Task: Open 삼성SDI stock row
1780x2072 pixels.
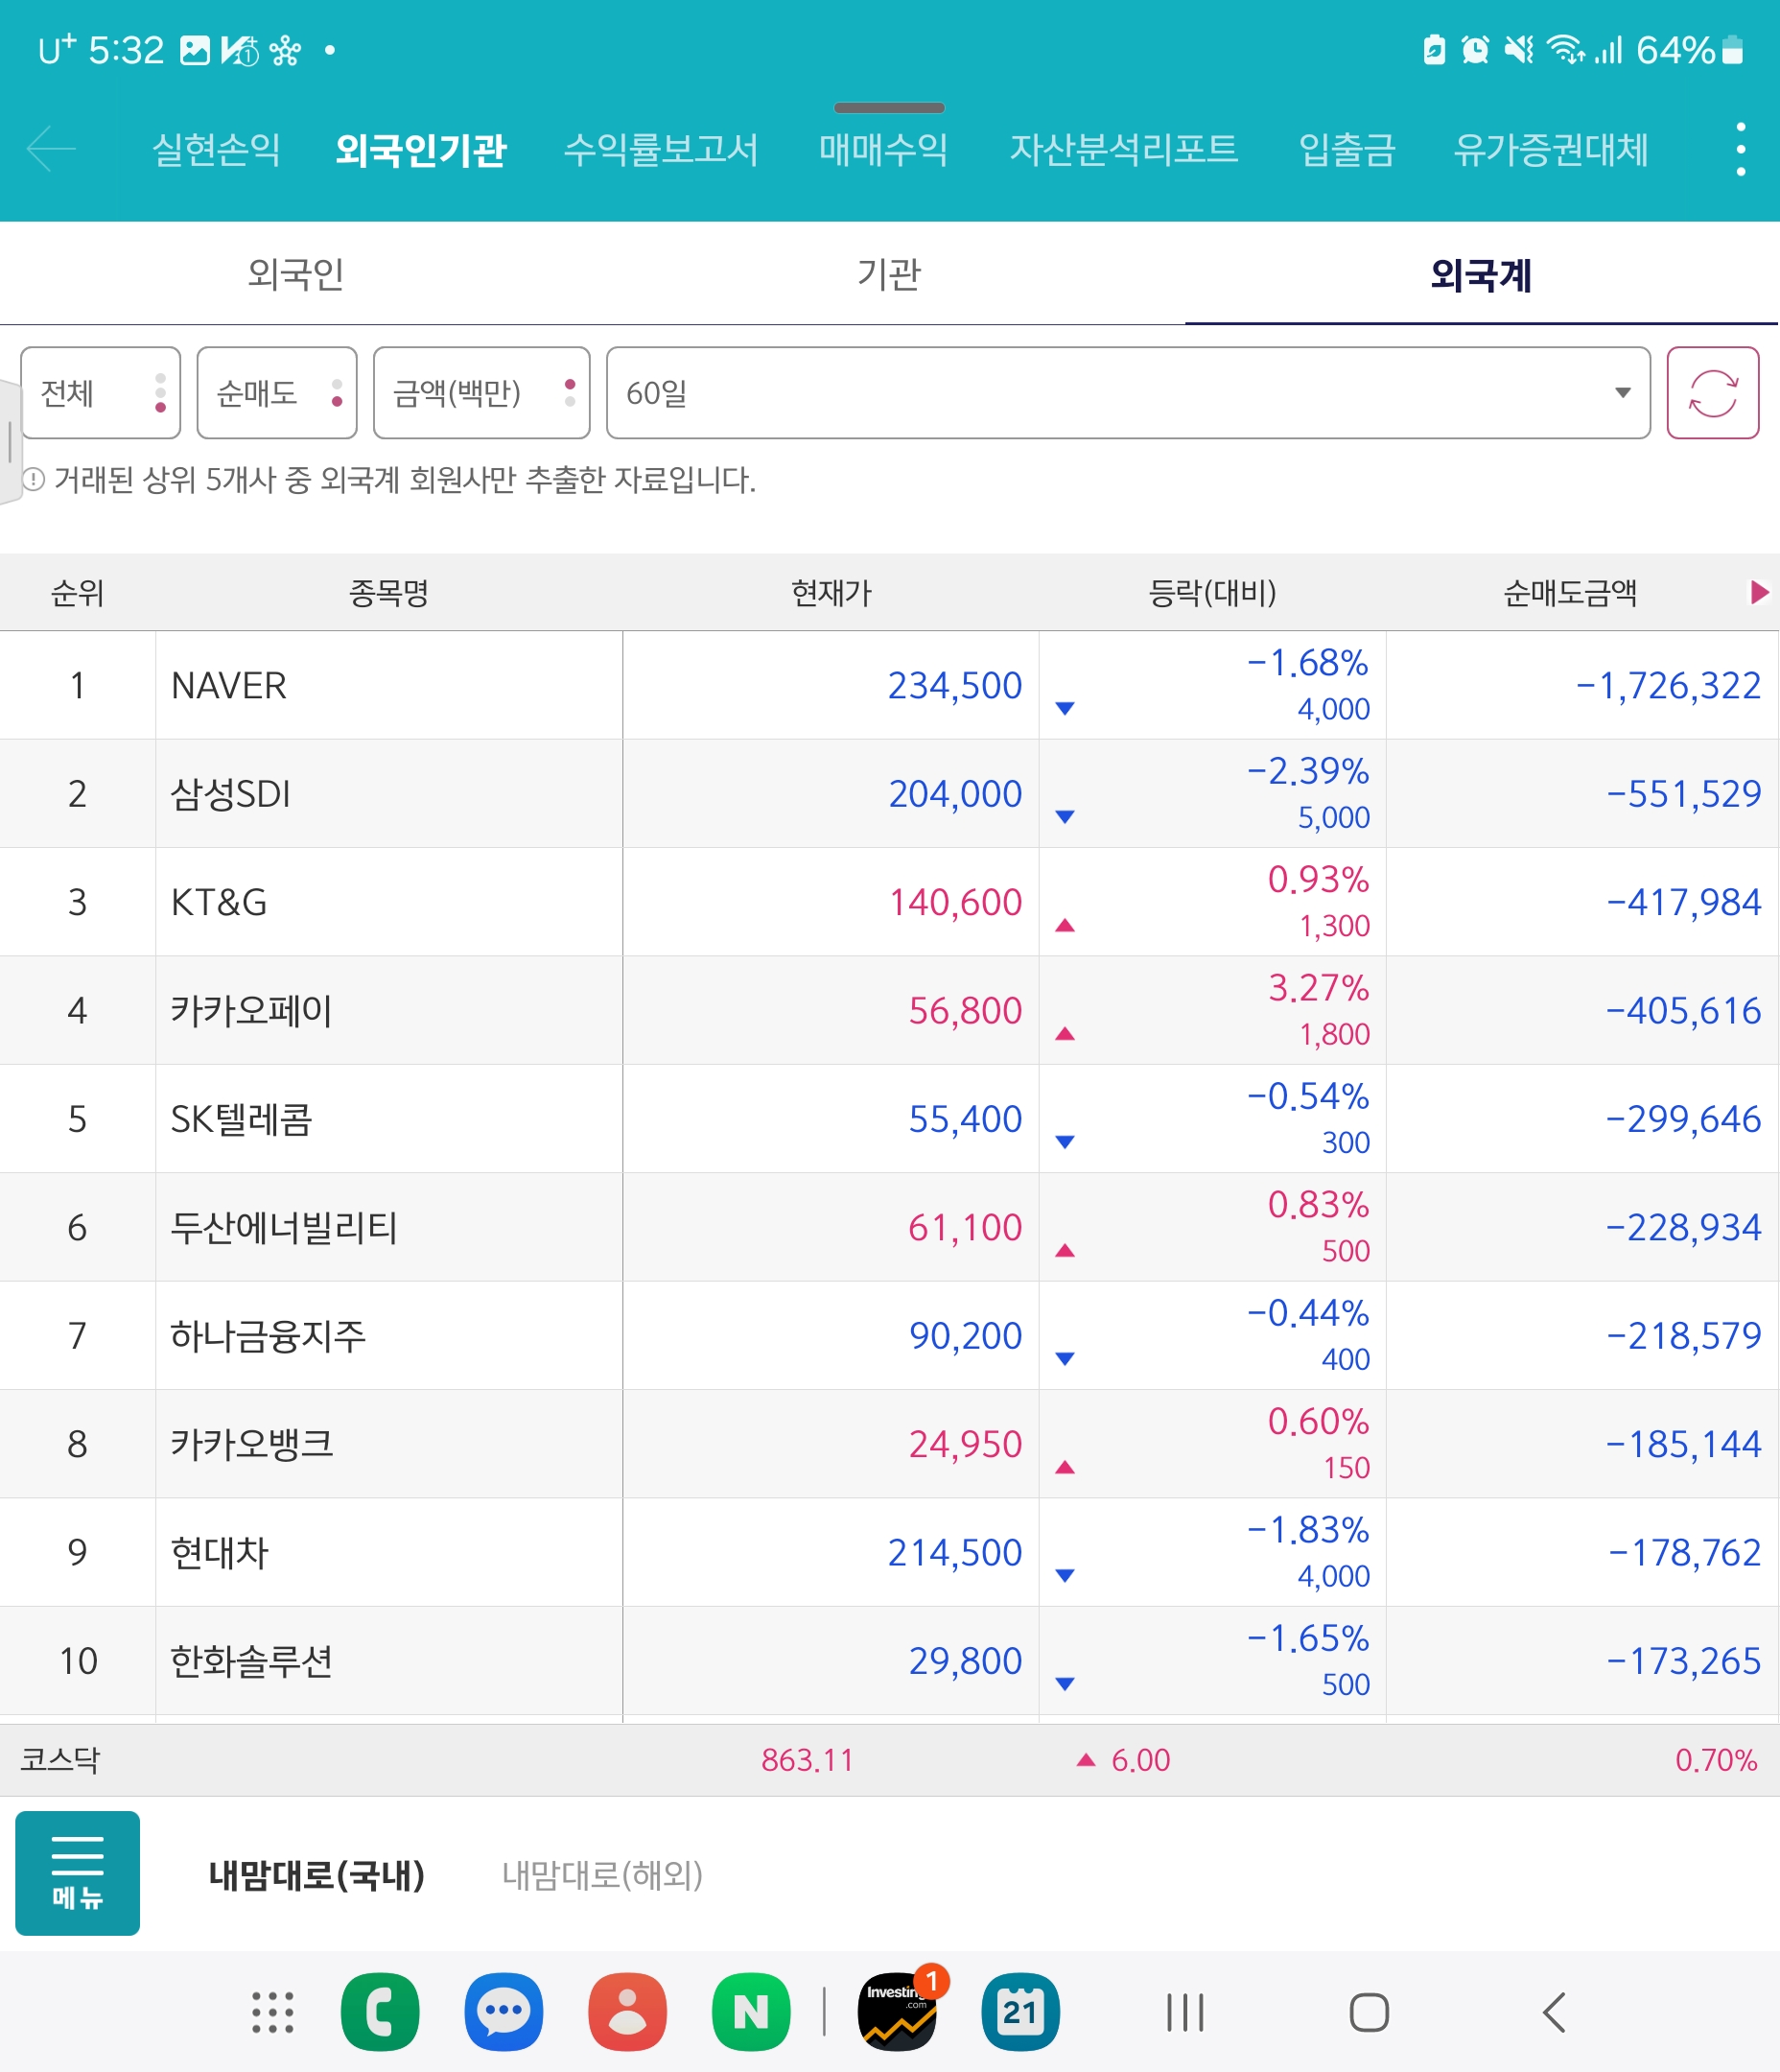Action: pyautogui.click(x=889, y=794)
